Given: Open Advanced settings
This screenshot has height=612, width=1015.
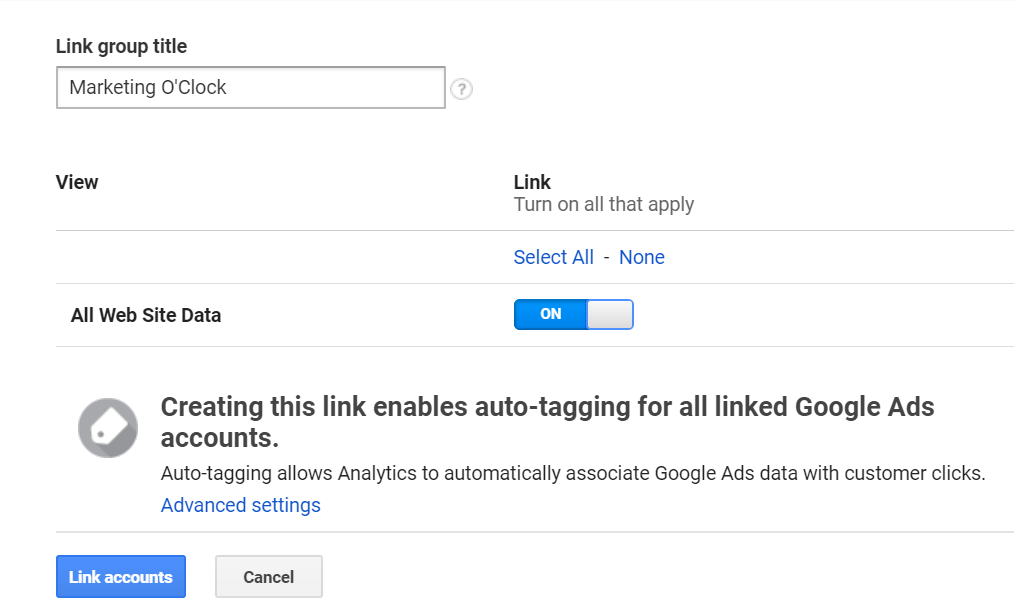Looking at the screenshot, I should point(240,505).
